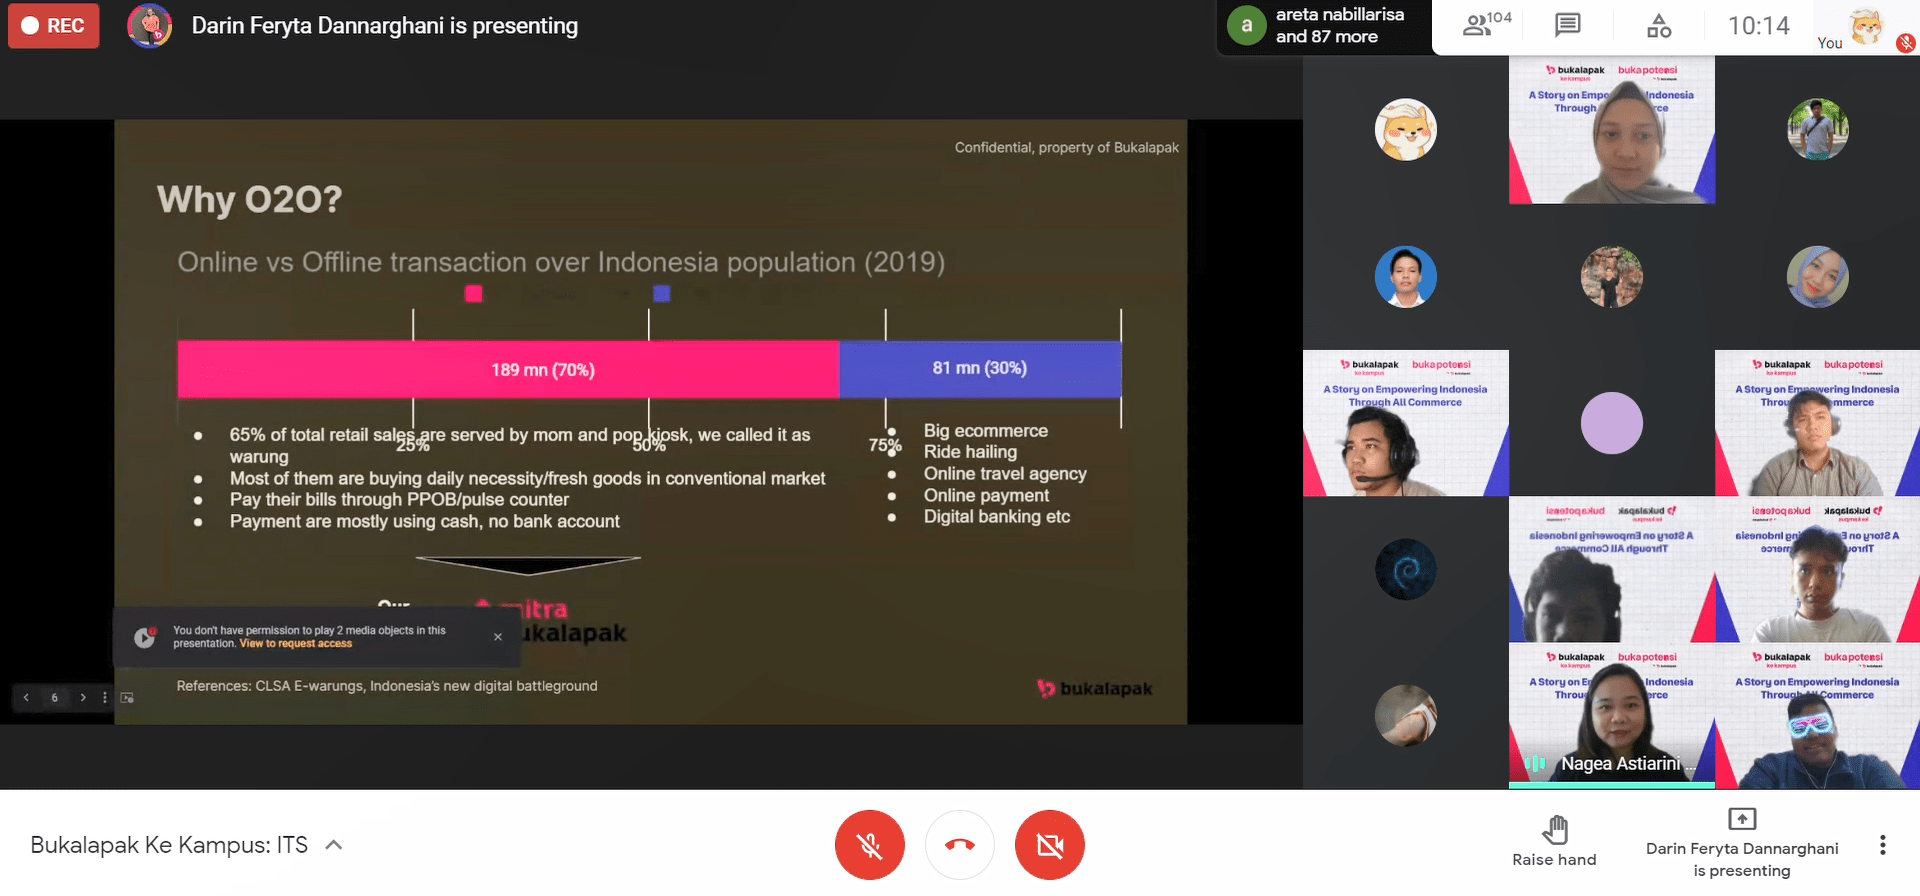Open the activities shapes icon
The image size is (1920, 896).
point(1658,25)
